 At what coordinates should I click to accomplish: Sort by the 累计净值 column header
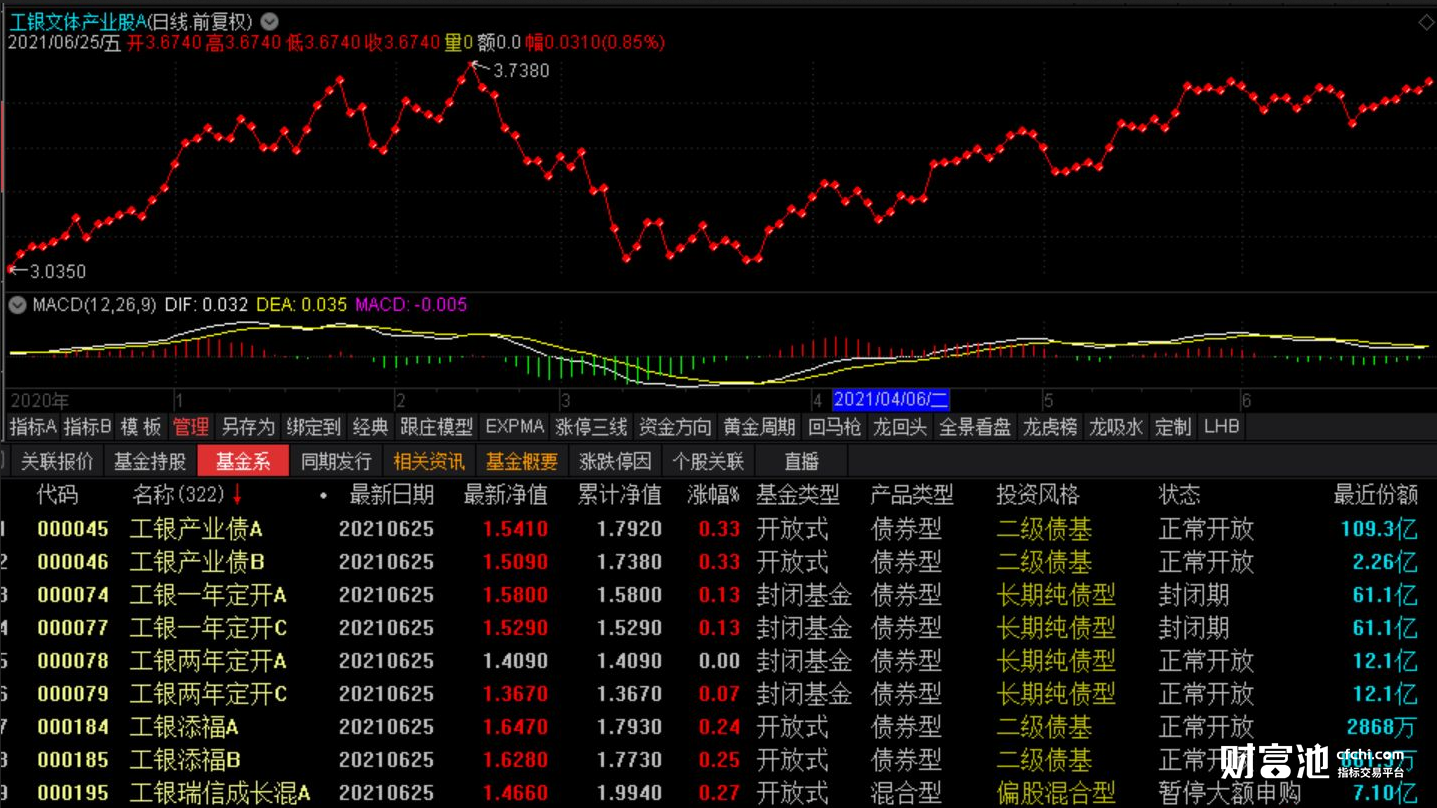point(620,495)
